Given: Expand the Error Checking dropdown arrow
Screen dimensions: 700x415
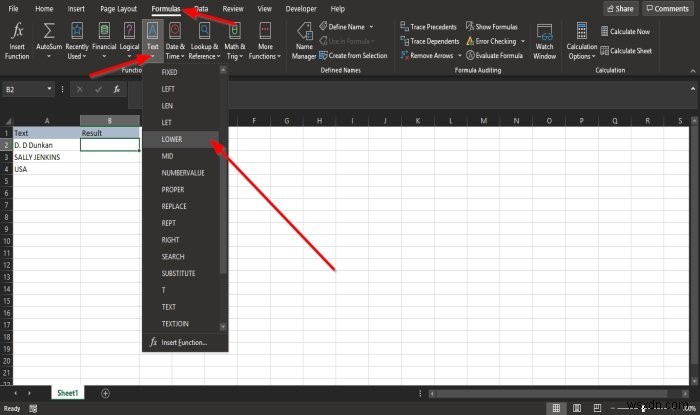Looking at the screenshot, I should click(523, 41).
